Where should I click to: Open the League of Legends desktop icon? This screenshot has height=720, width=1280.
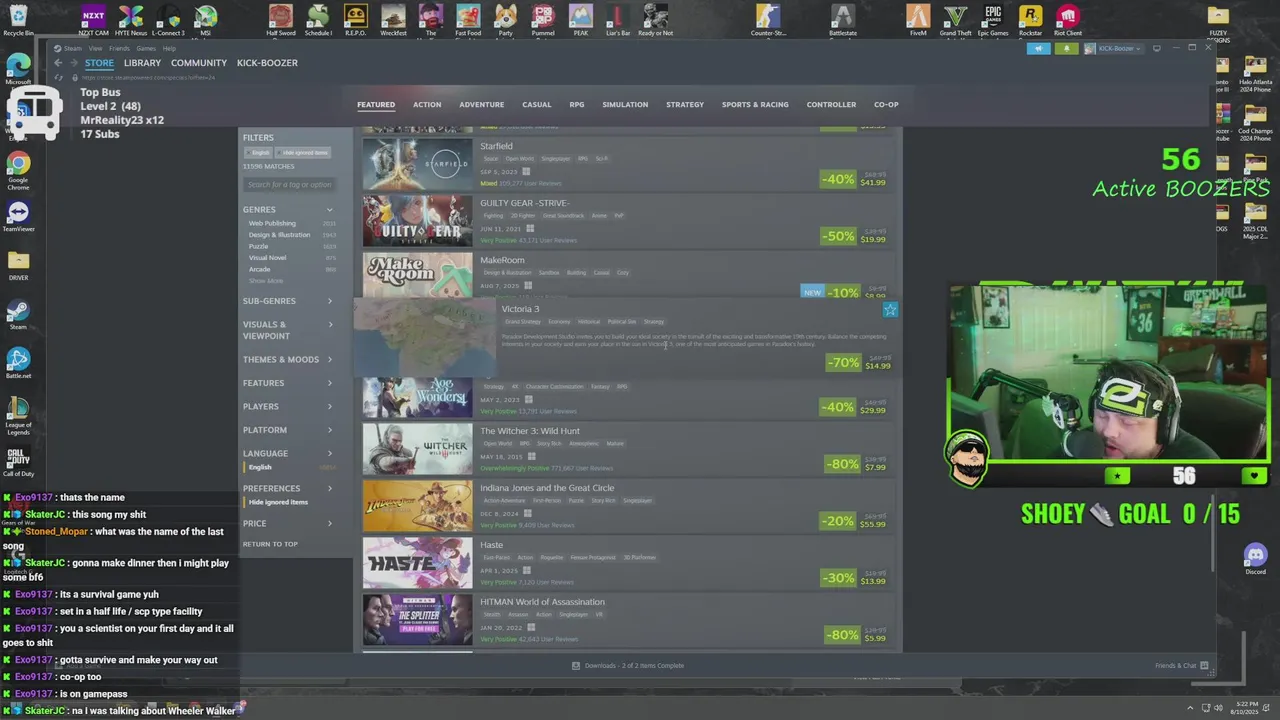18,415
